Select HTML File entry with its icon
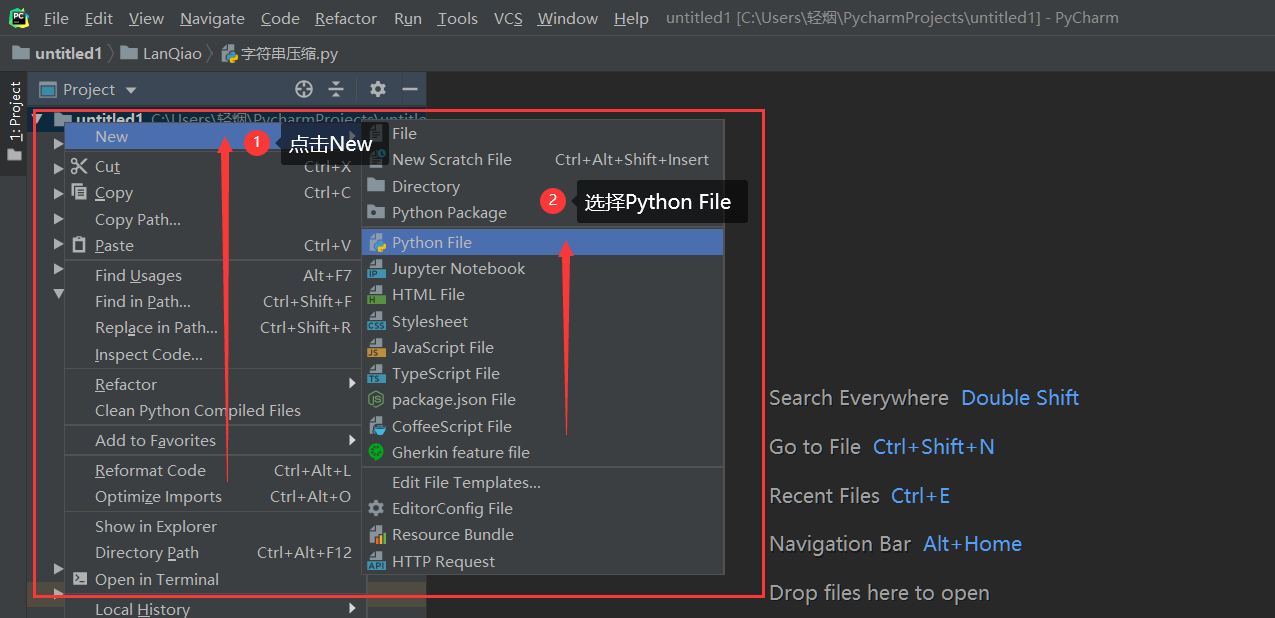Viewport: 1275px width, 618px height. pos(428,294)
